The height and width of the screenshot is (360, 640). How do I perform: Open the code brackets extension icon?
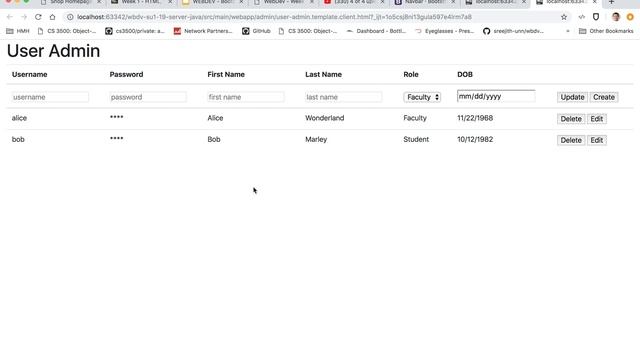pos(582,17)
